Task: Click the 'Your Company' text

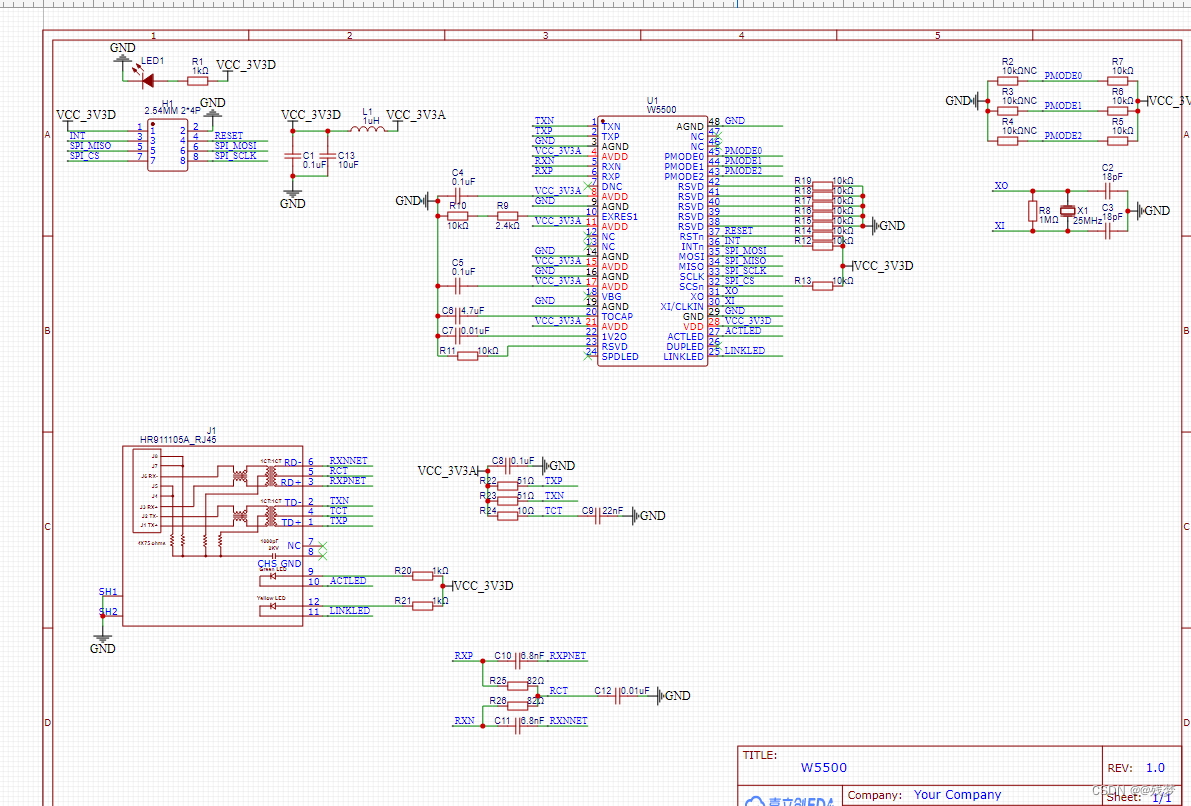Action: 957,795
